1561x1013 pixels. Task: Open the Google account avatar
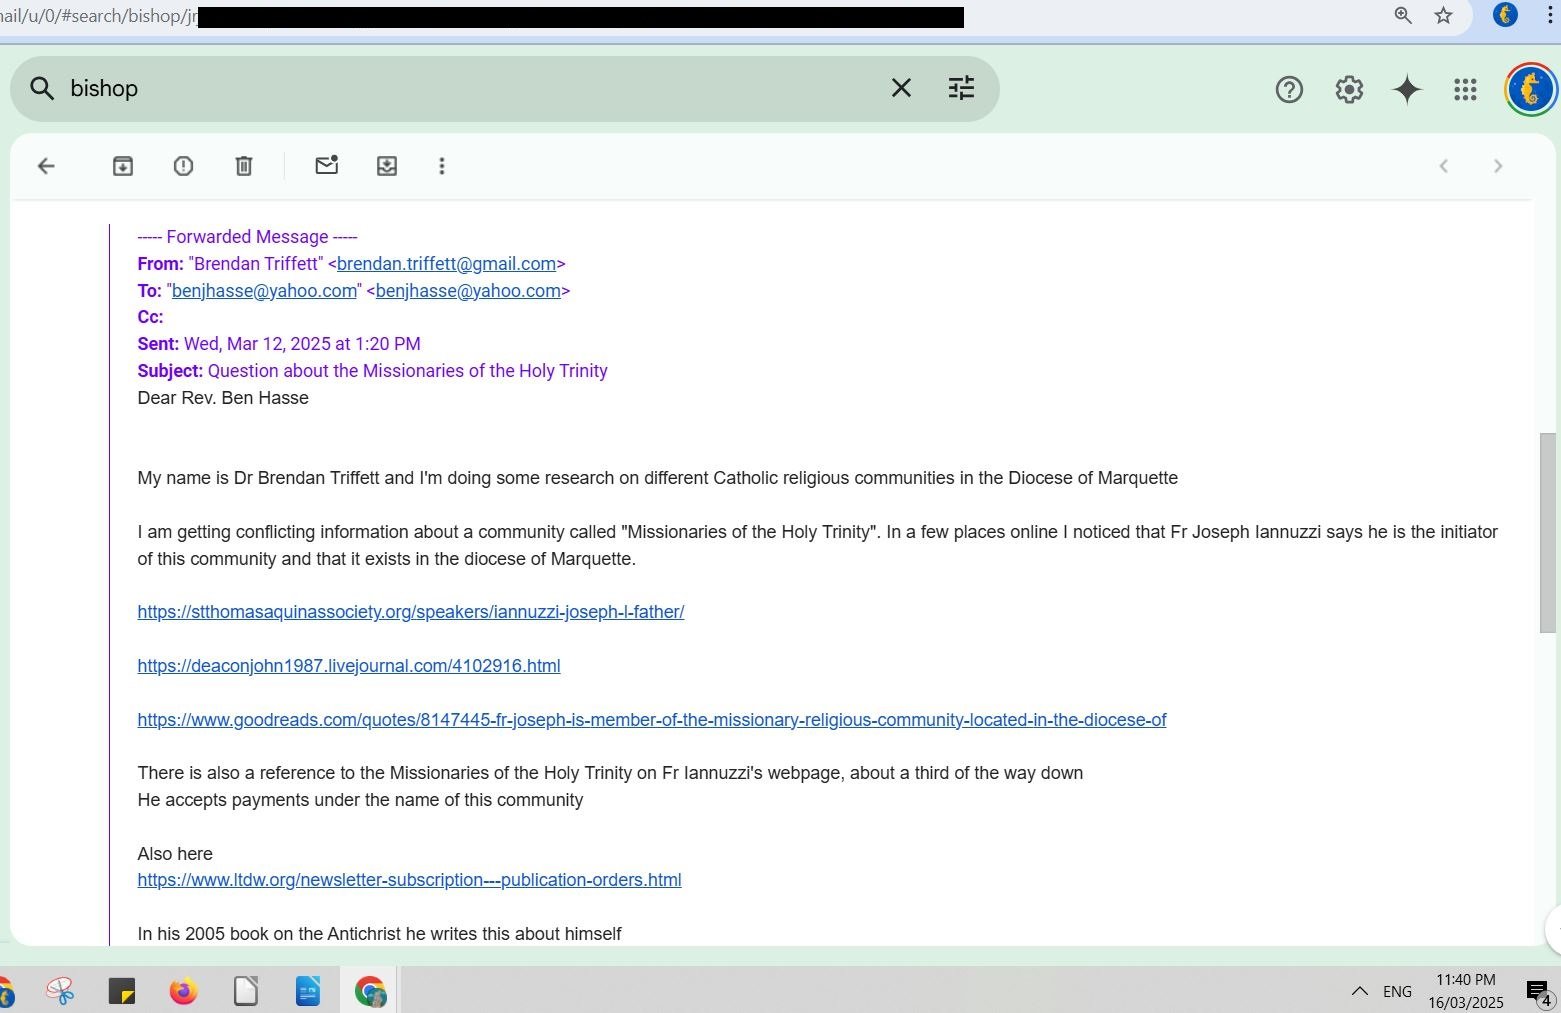(1531, 90)
